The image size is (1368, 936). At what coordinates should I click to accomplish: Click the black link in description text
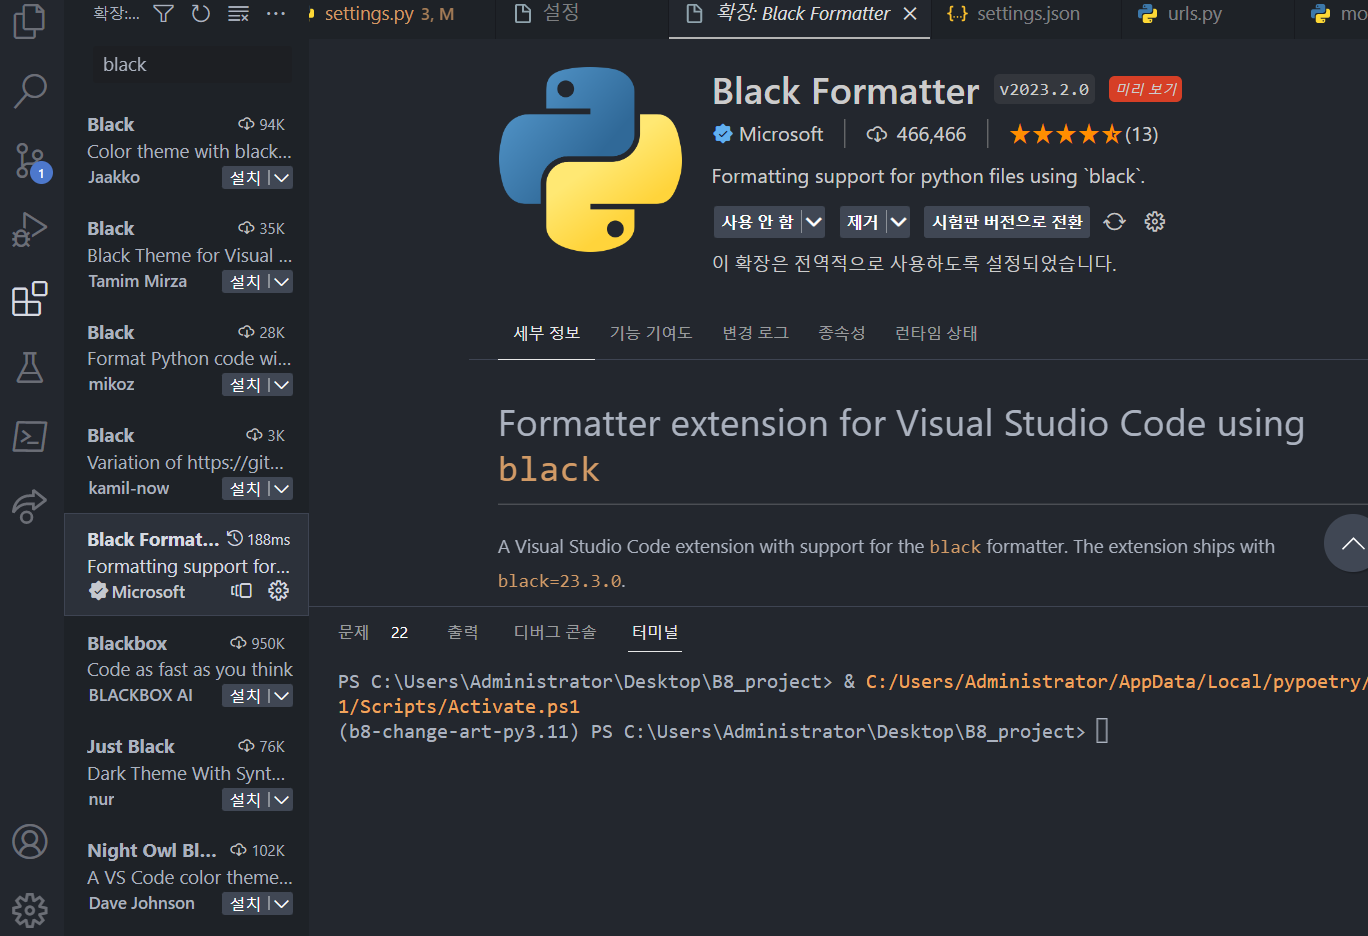click(x=955, y=547)
